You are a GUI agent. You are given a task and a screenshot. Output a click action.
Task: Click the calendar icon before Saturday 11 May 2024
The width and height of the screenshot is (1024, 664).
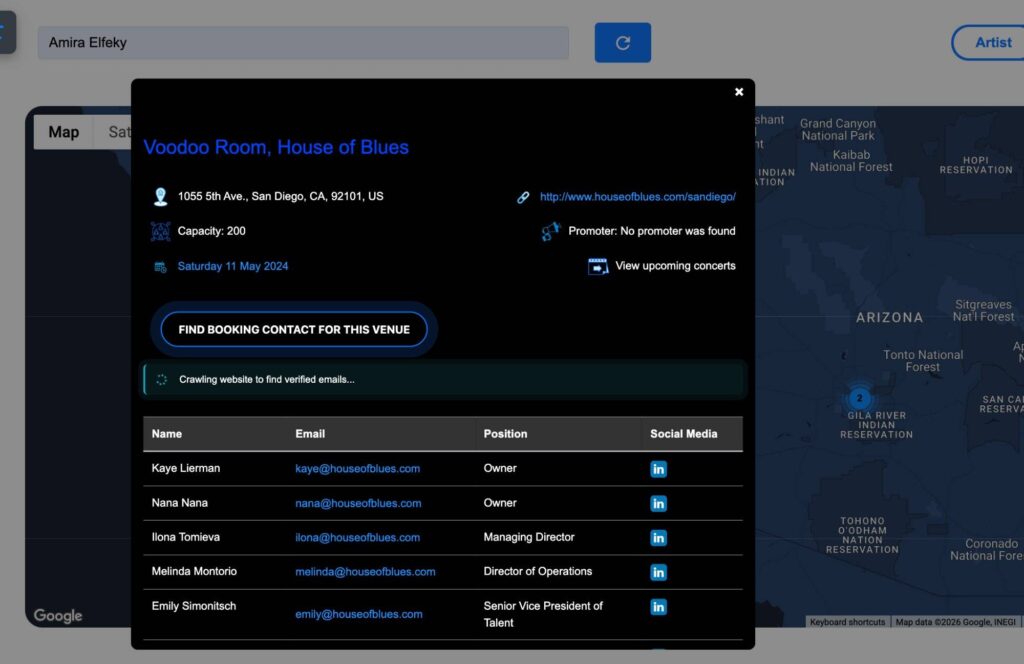[159, 266]
